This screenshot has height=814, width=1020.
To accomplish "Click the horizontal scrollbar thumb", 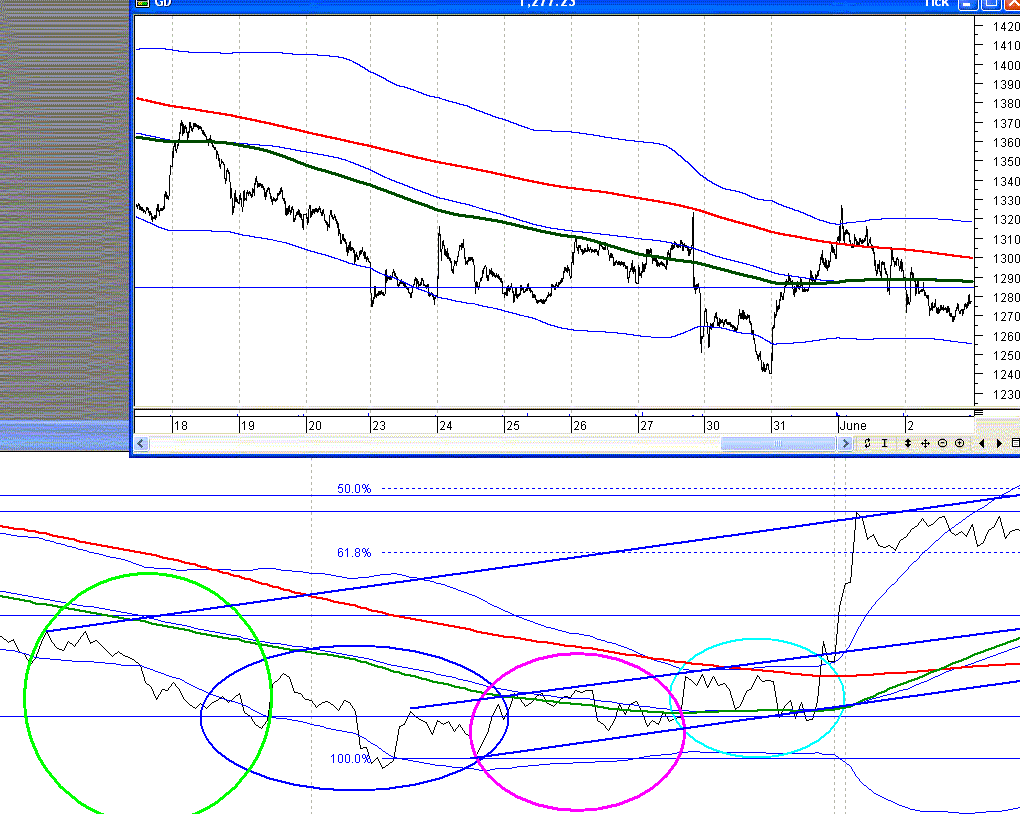I will click(x=778, y=444).
